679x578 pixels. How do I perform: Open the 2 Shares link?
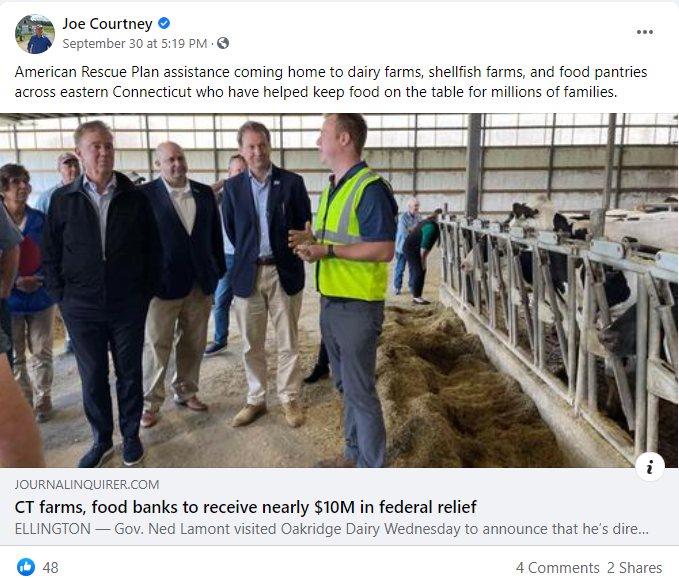pyautogui.click(x=634, y=567)
